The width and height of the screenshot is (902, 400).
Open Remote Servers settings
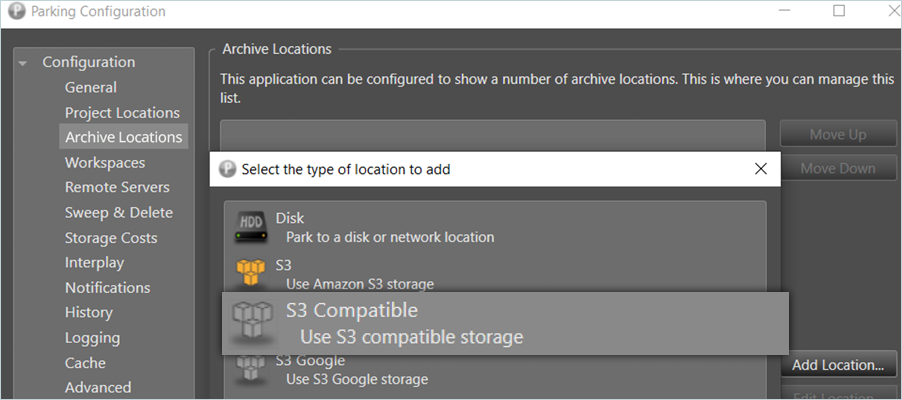117,187
